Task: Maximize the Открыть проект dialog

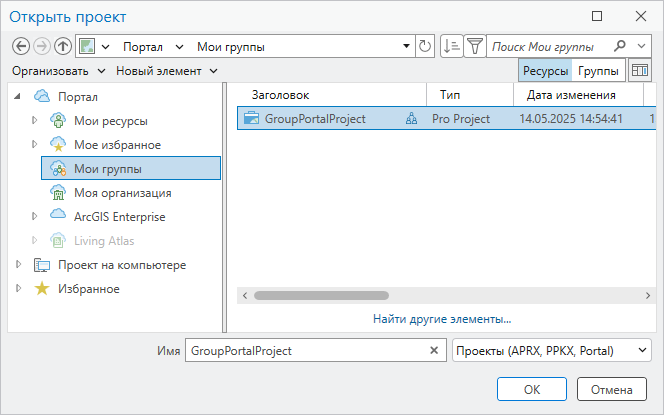Action: [x=597, y=16]
